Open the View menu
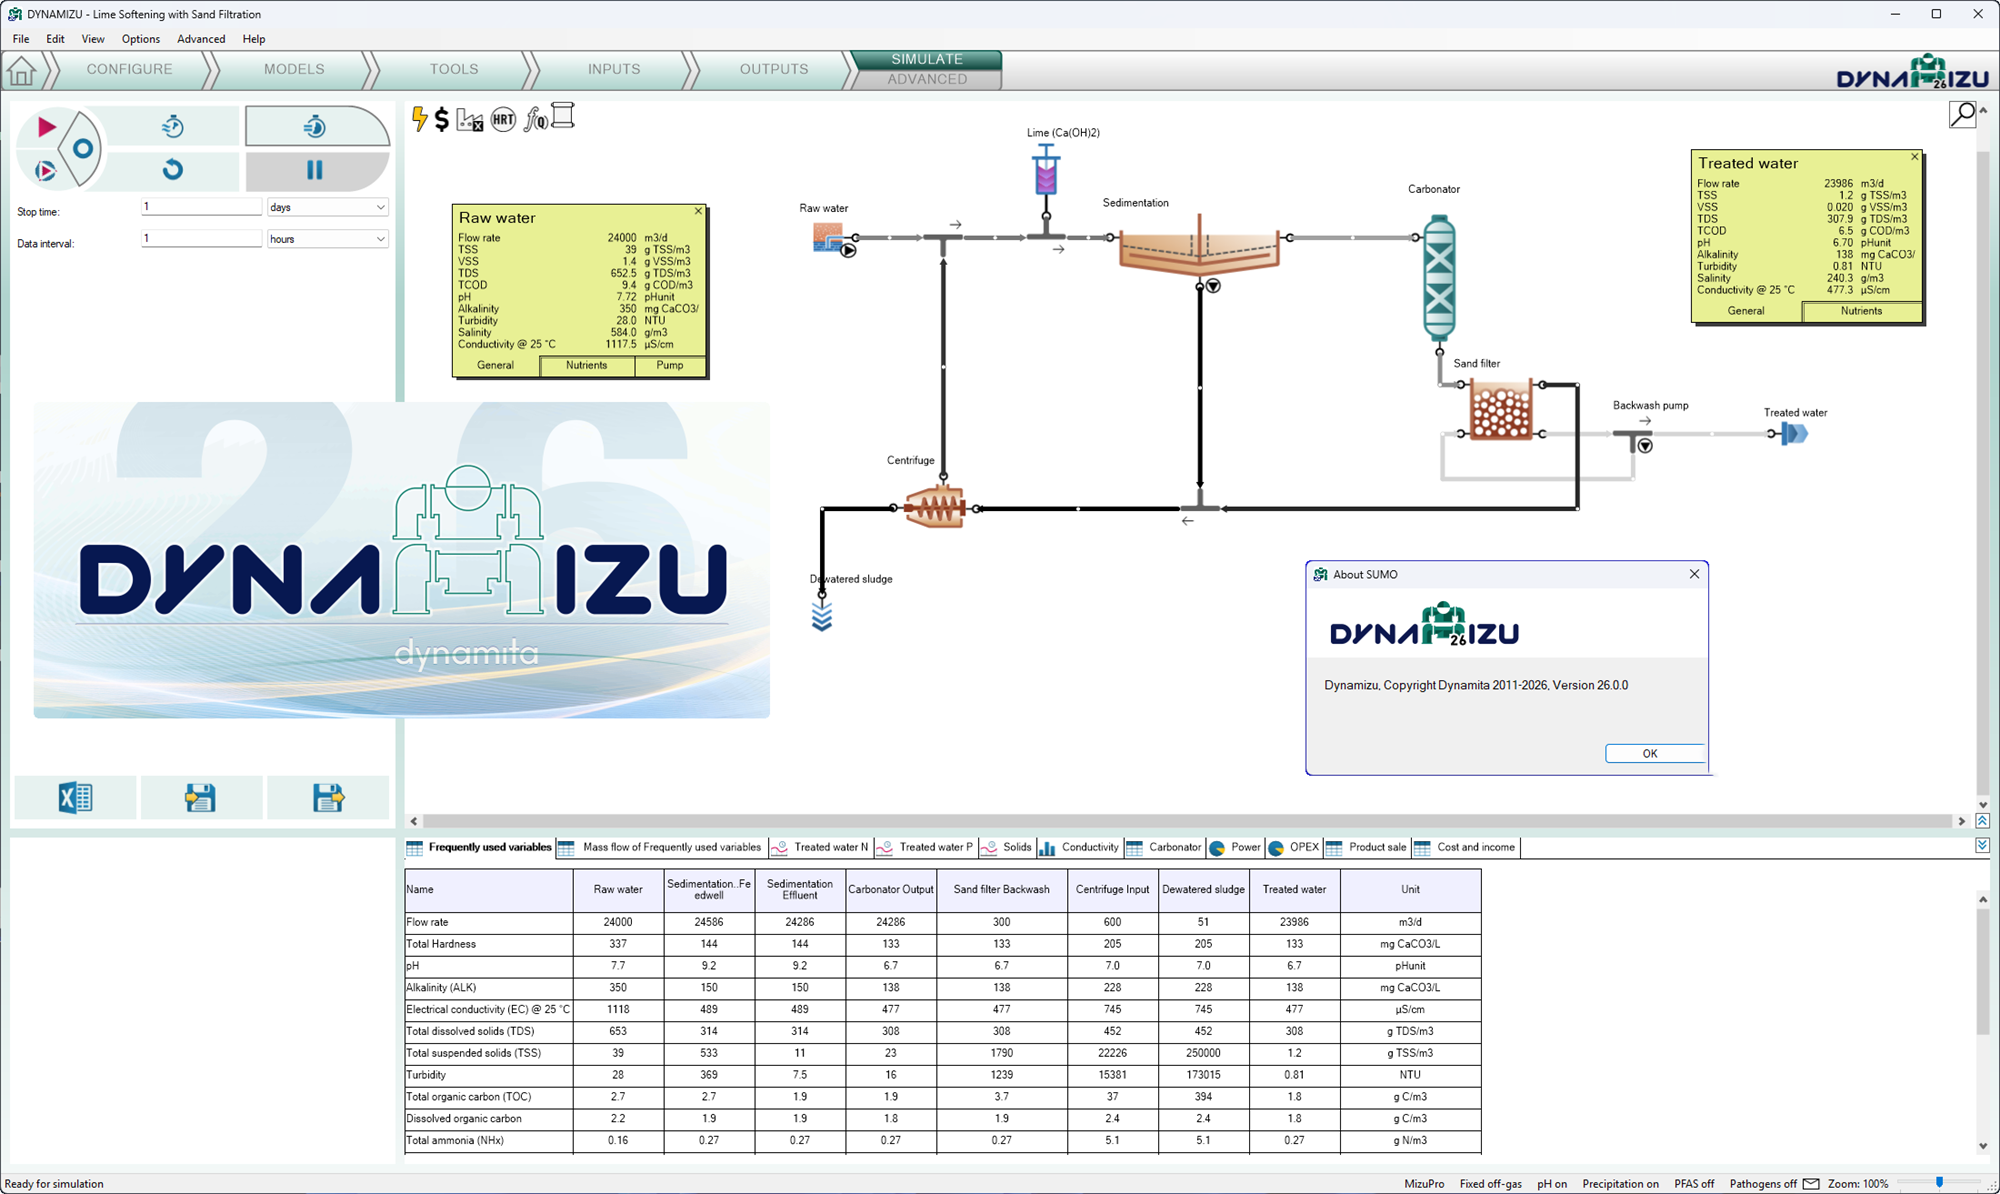The image size is (2000, 1194). pos(93,39)
